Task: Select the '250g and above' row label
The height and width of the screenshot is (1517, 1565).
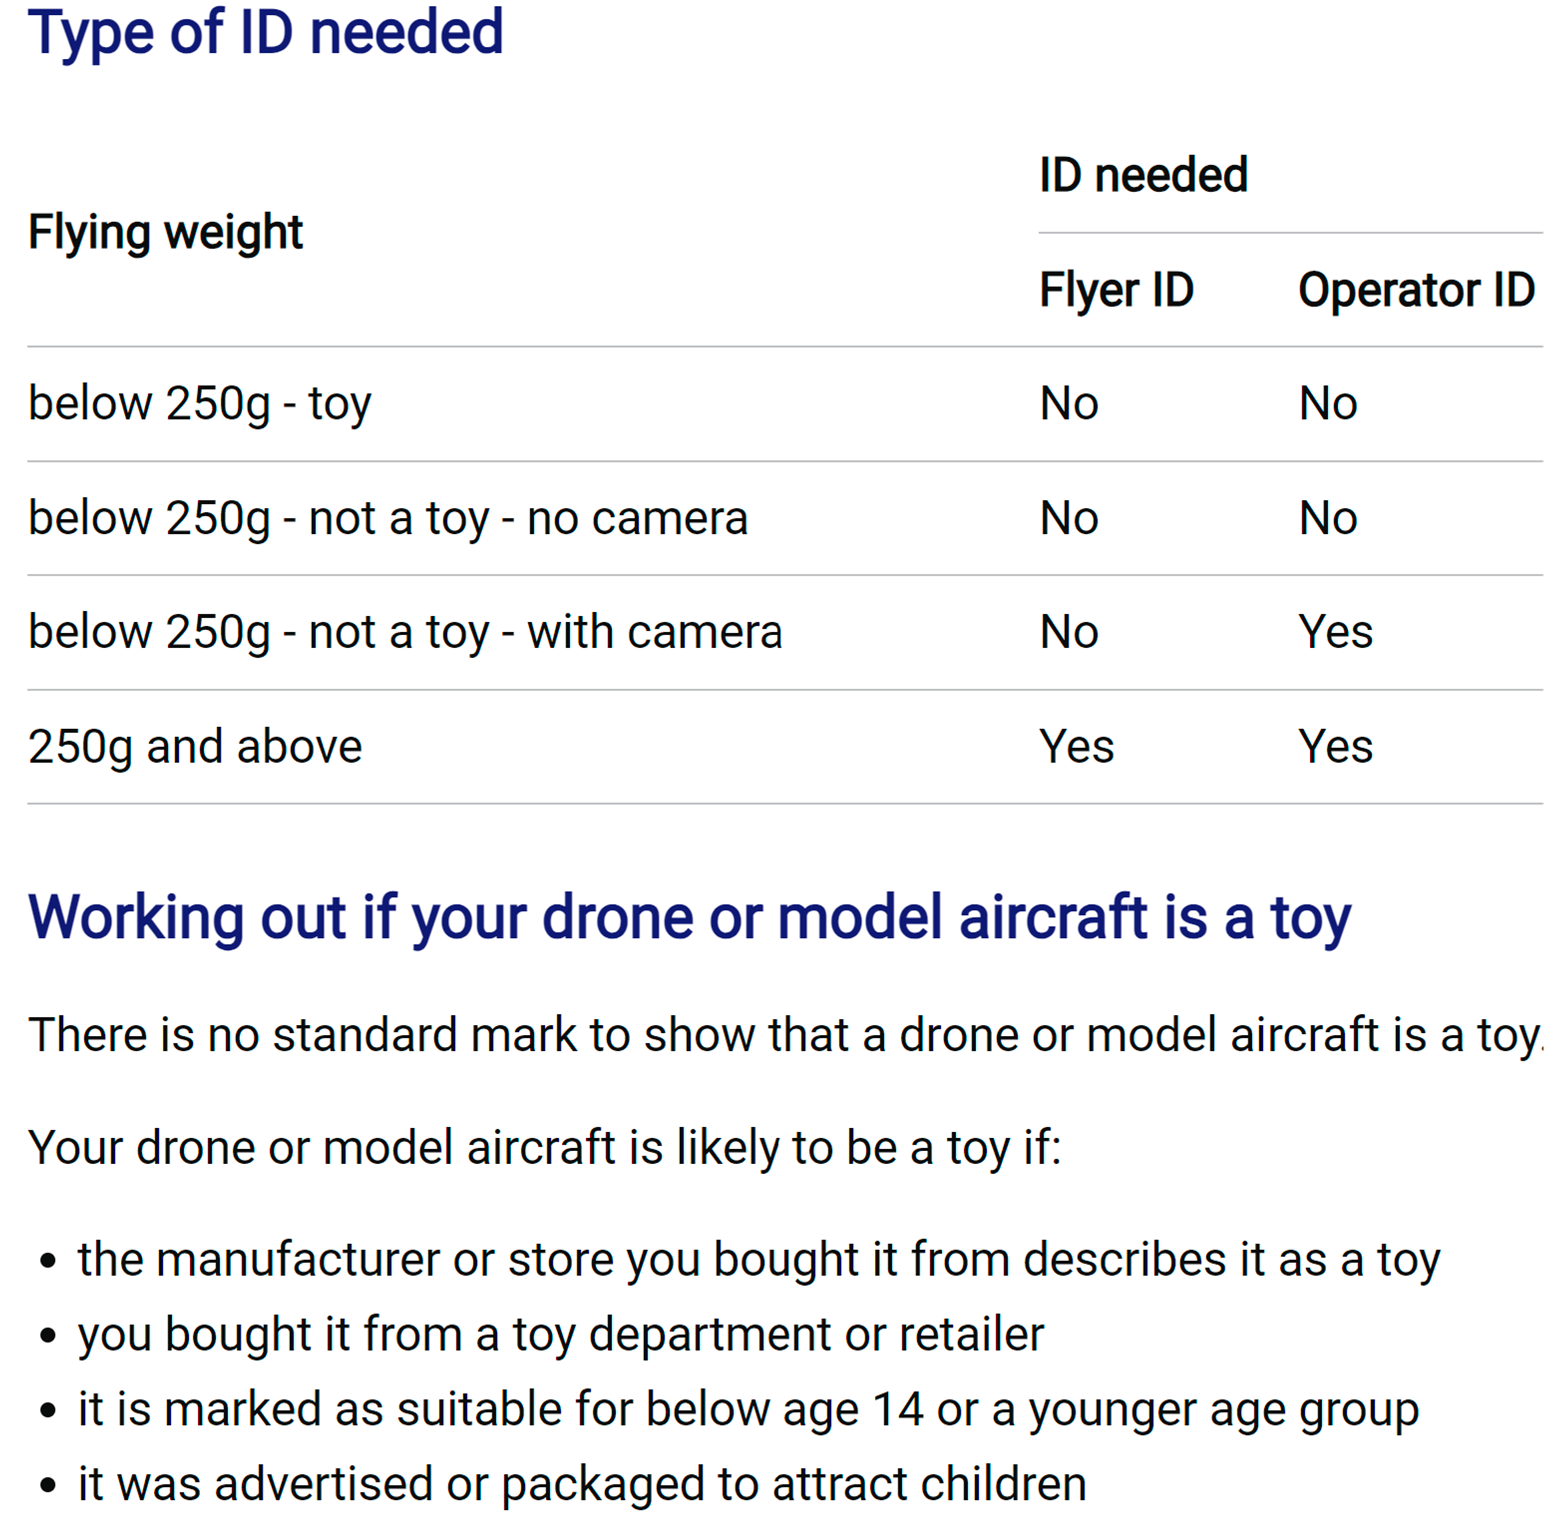Action: [x=195, y=747]
